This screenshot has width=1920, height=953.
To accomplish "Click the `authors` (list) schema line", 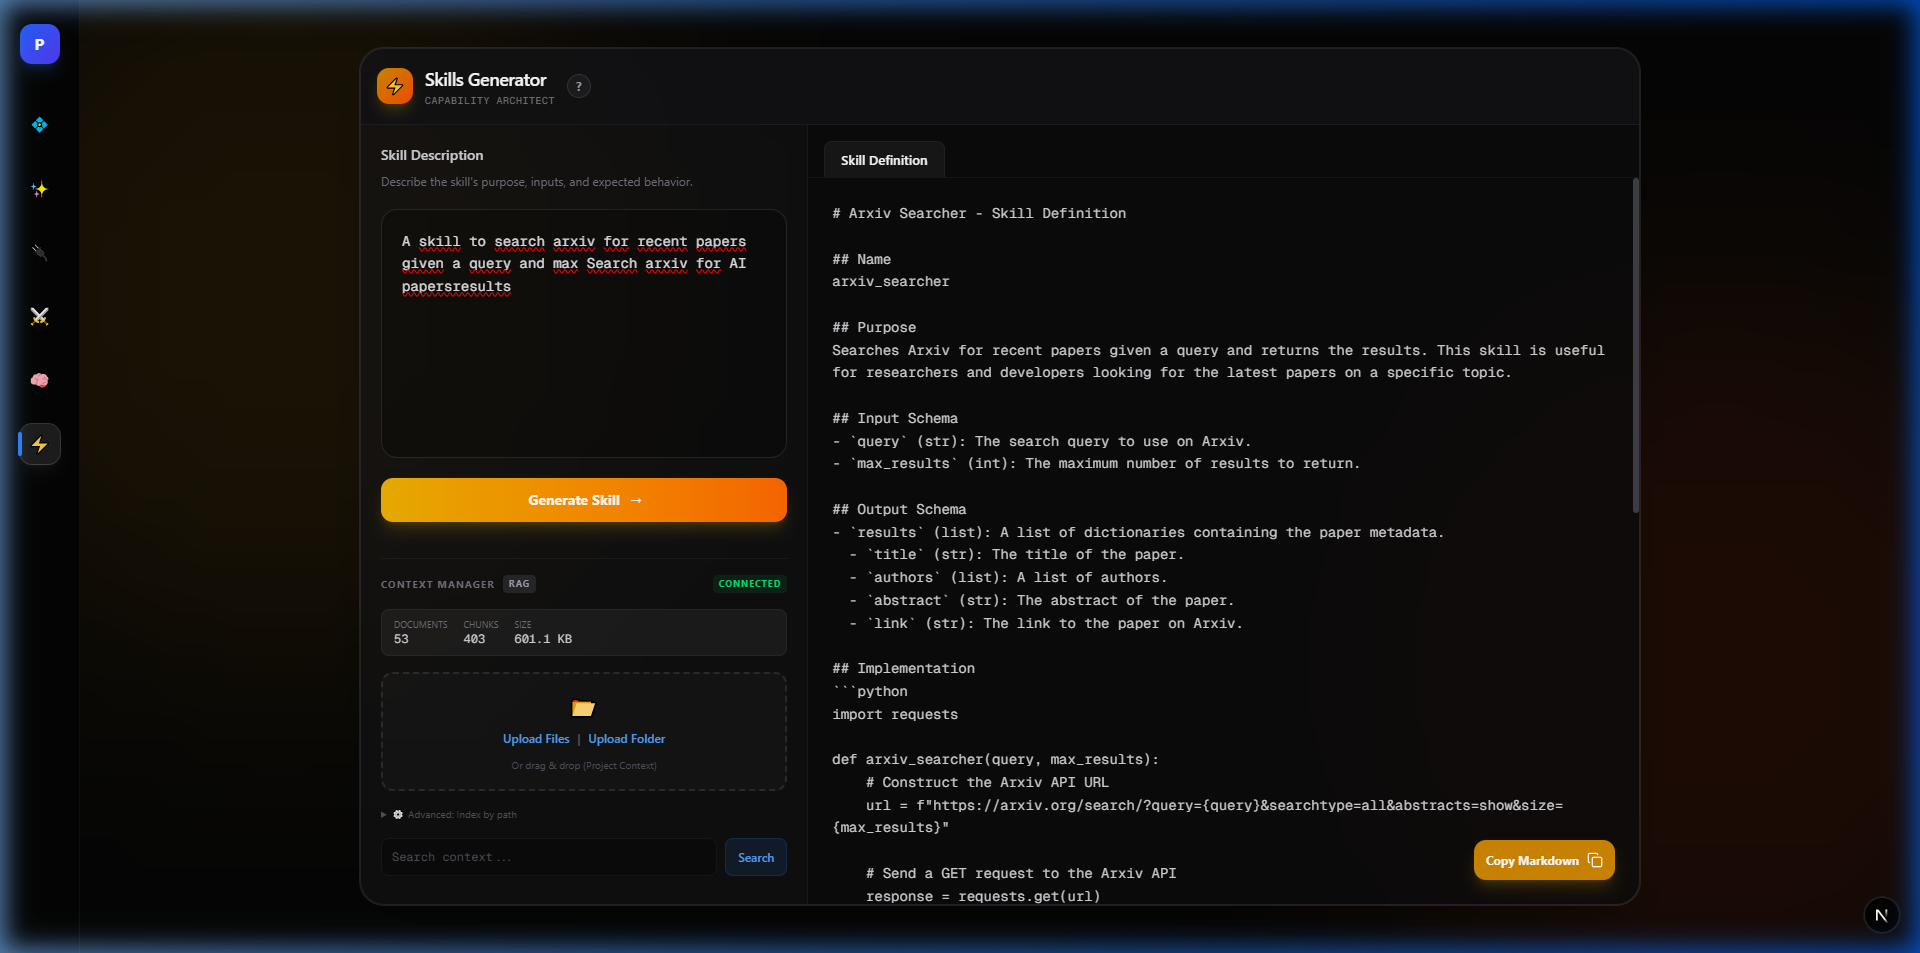I will 1008,578.
